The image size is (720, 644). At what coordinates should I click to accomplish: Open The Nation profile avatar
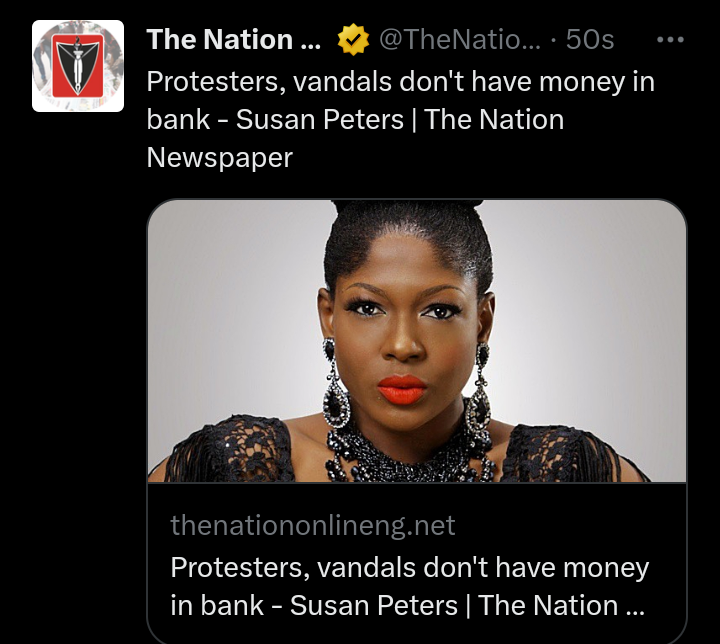click(x=78, y=66)
